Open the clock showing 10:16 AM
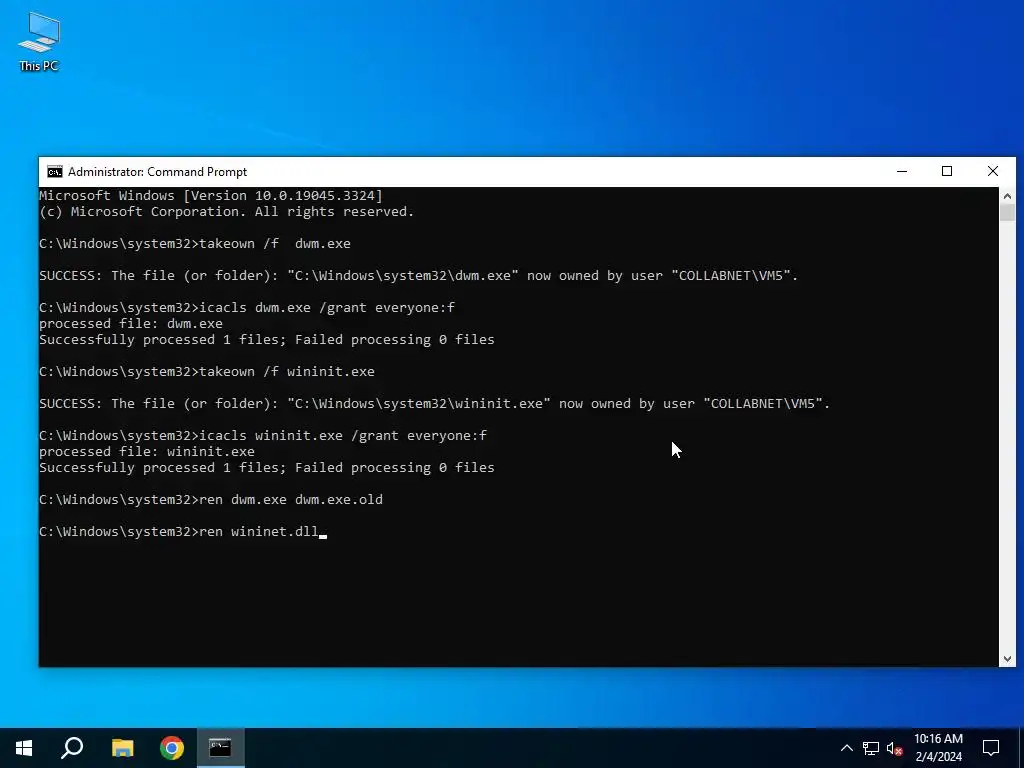The height and width of the screenshot is (768, 1024). click(938, 748)
